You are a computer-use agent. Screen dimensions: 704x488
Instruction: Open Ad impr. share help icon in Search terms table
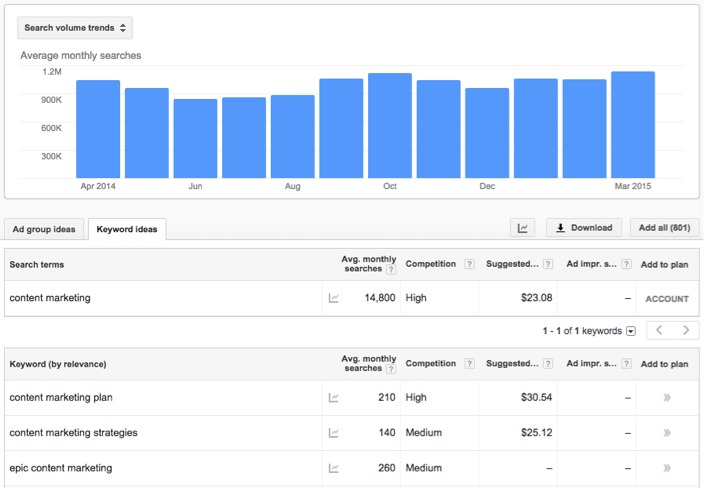pyautogui.click(x=626, y=264)
